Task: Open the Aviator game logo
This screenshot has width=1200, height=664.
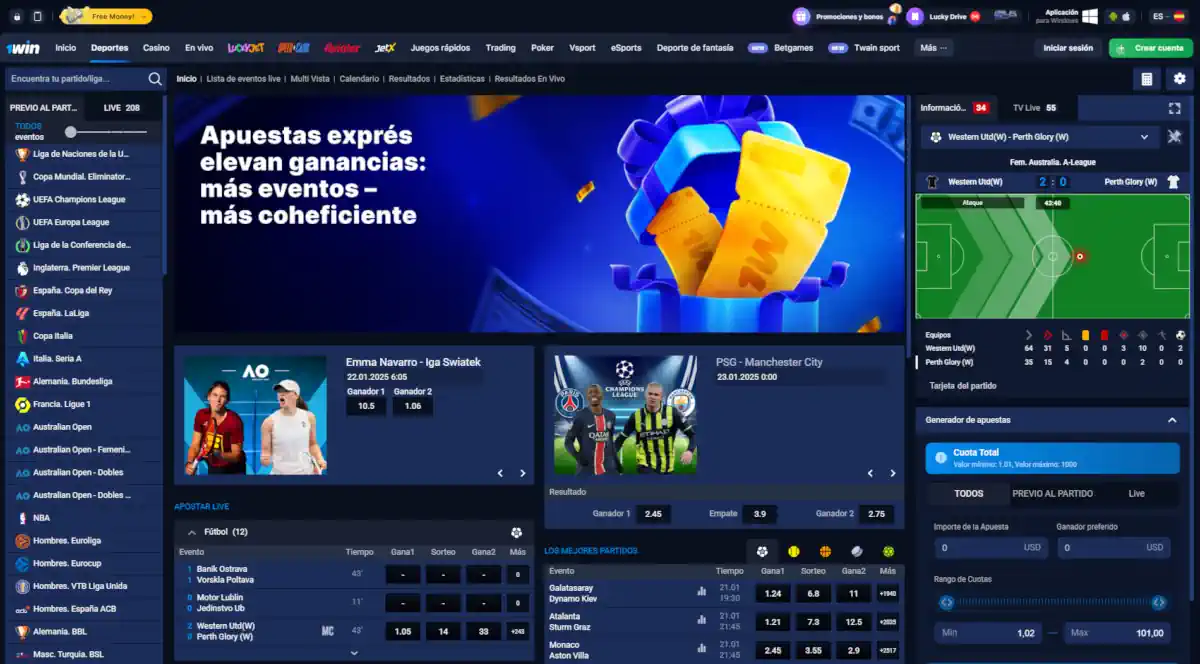Action: [x=342, y=48]
